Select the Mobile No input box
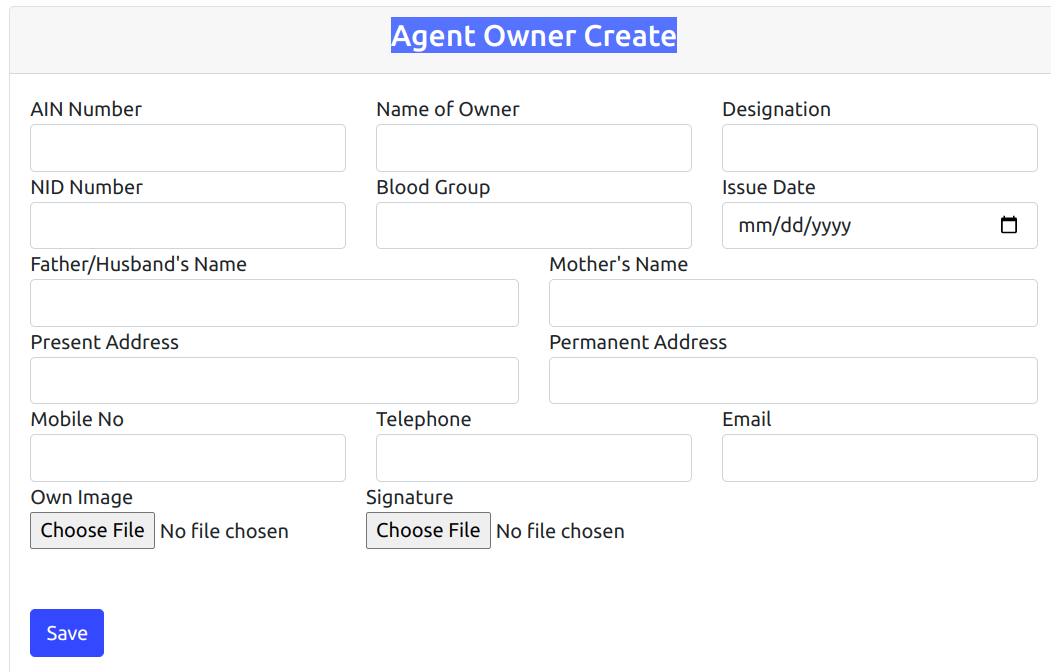 tap(188, 458)
